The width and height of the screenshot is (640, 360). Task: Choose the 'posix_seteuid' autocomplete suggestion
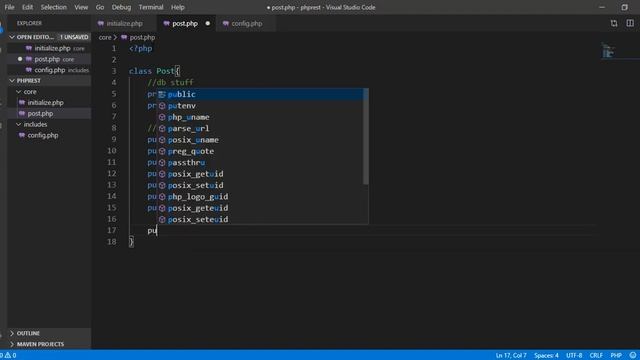click(x=260, y=220)
